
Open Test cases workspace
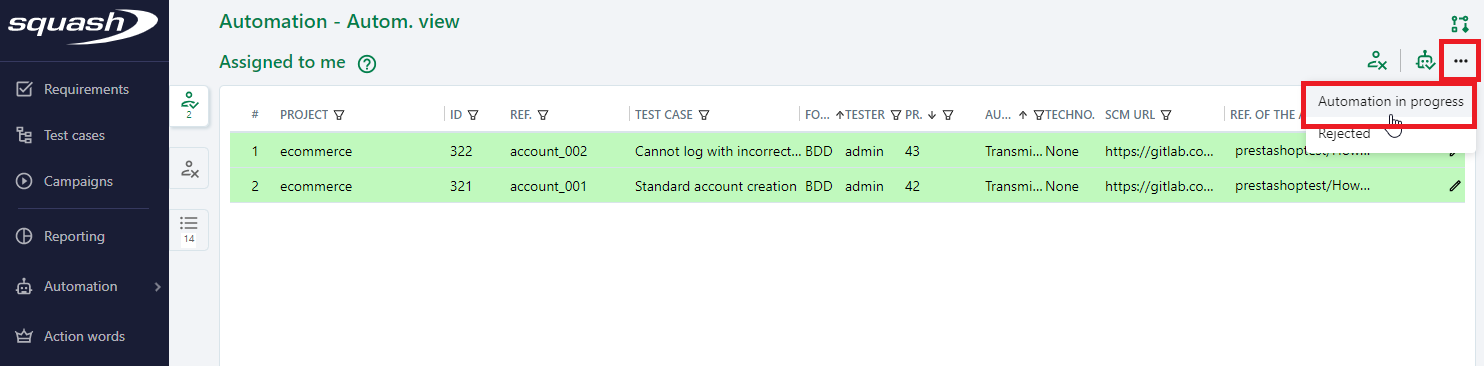click(x=74, y=135)
